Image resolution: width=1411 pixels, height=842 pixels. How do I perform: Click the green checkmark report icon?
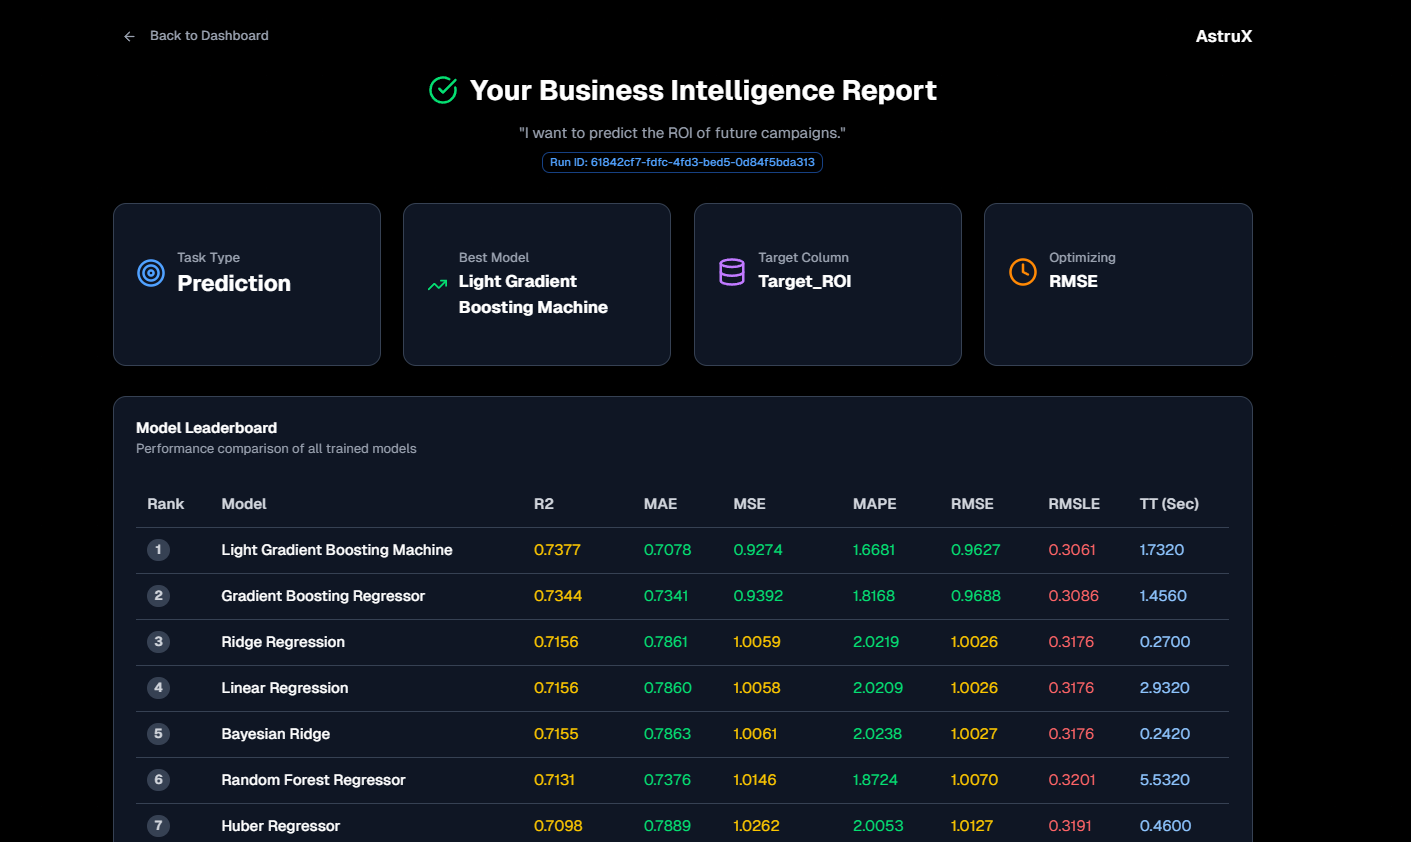(443, 90)
